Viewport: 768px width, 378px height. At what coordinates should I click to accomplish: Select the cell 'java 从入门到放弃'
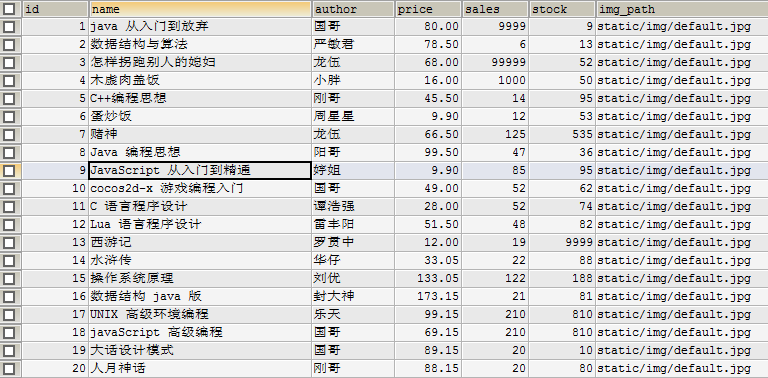tap(200, 26)
